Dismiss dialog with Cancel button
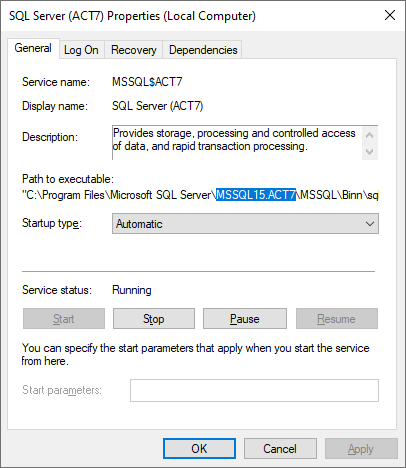Viewport: 406px width, 468px height. click(x=280, y=449)
